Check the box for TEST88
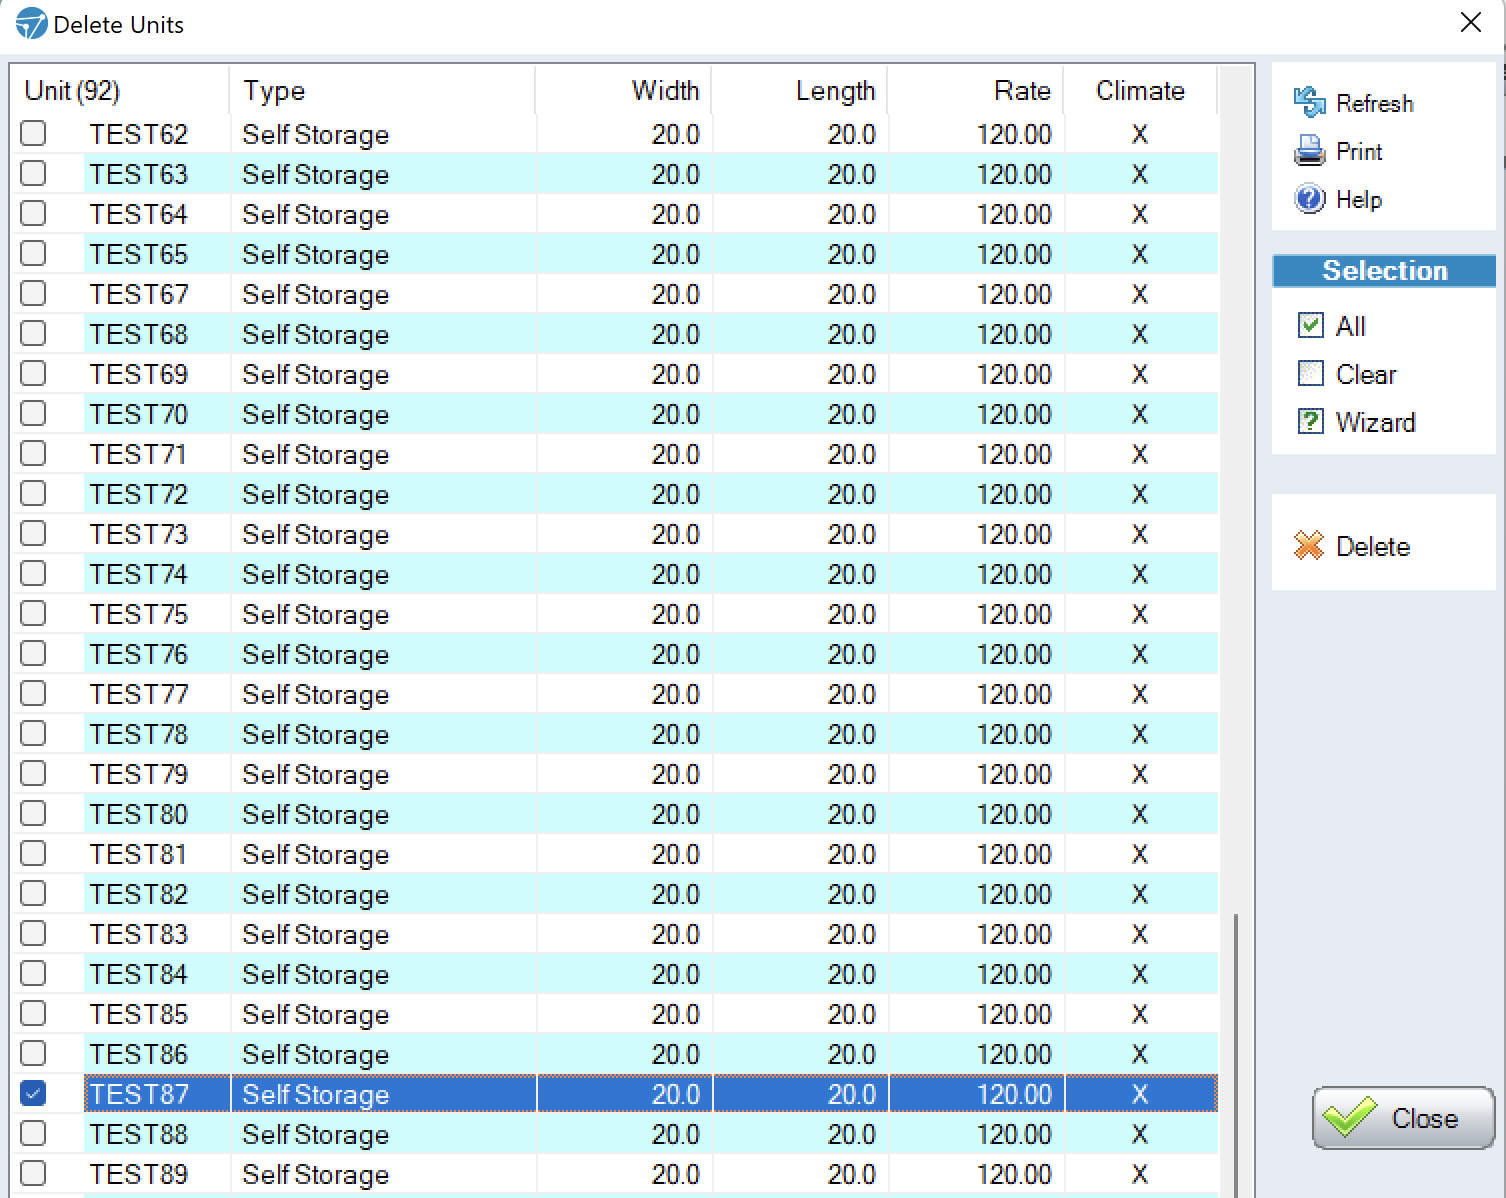1506x1198 pixels. (x=33, y=1133)
